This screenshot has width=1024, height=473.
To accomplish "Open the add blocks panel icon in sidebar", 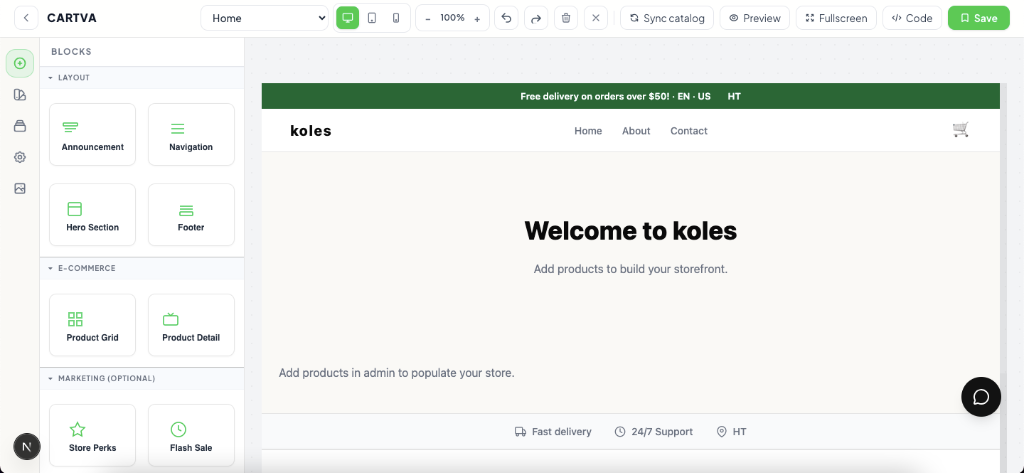I will coord(20,63).
